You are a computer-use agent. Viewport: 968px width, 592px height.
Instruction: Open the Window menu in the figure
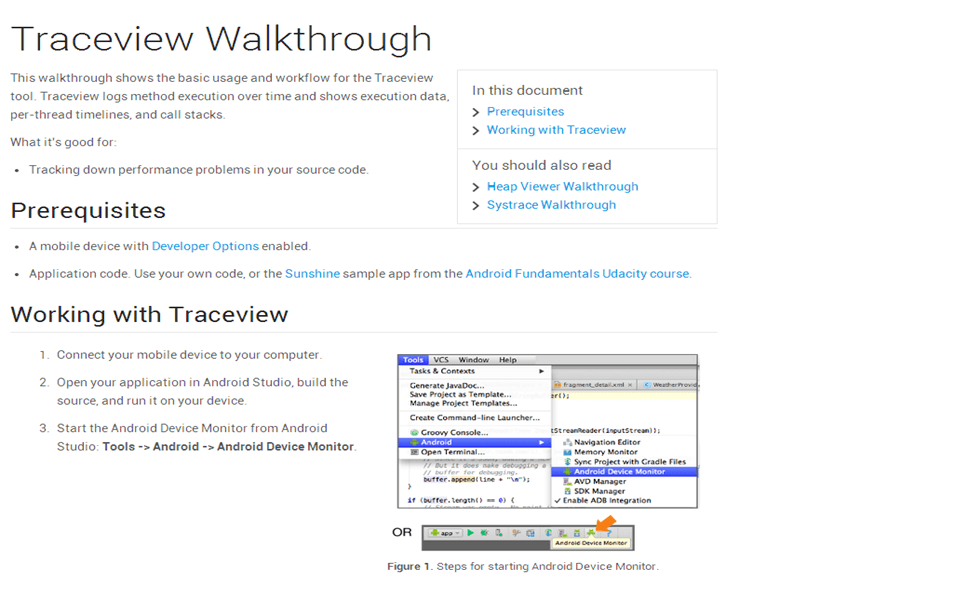point(474,360)
